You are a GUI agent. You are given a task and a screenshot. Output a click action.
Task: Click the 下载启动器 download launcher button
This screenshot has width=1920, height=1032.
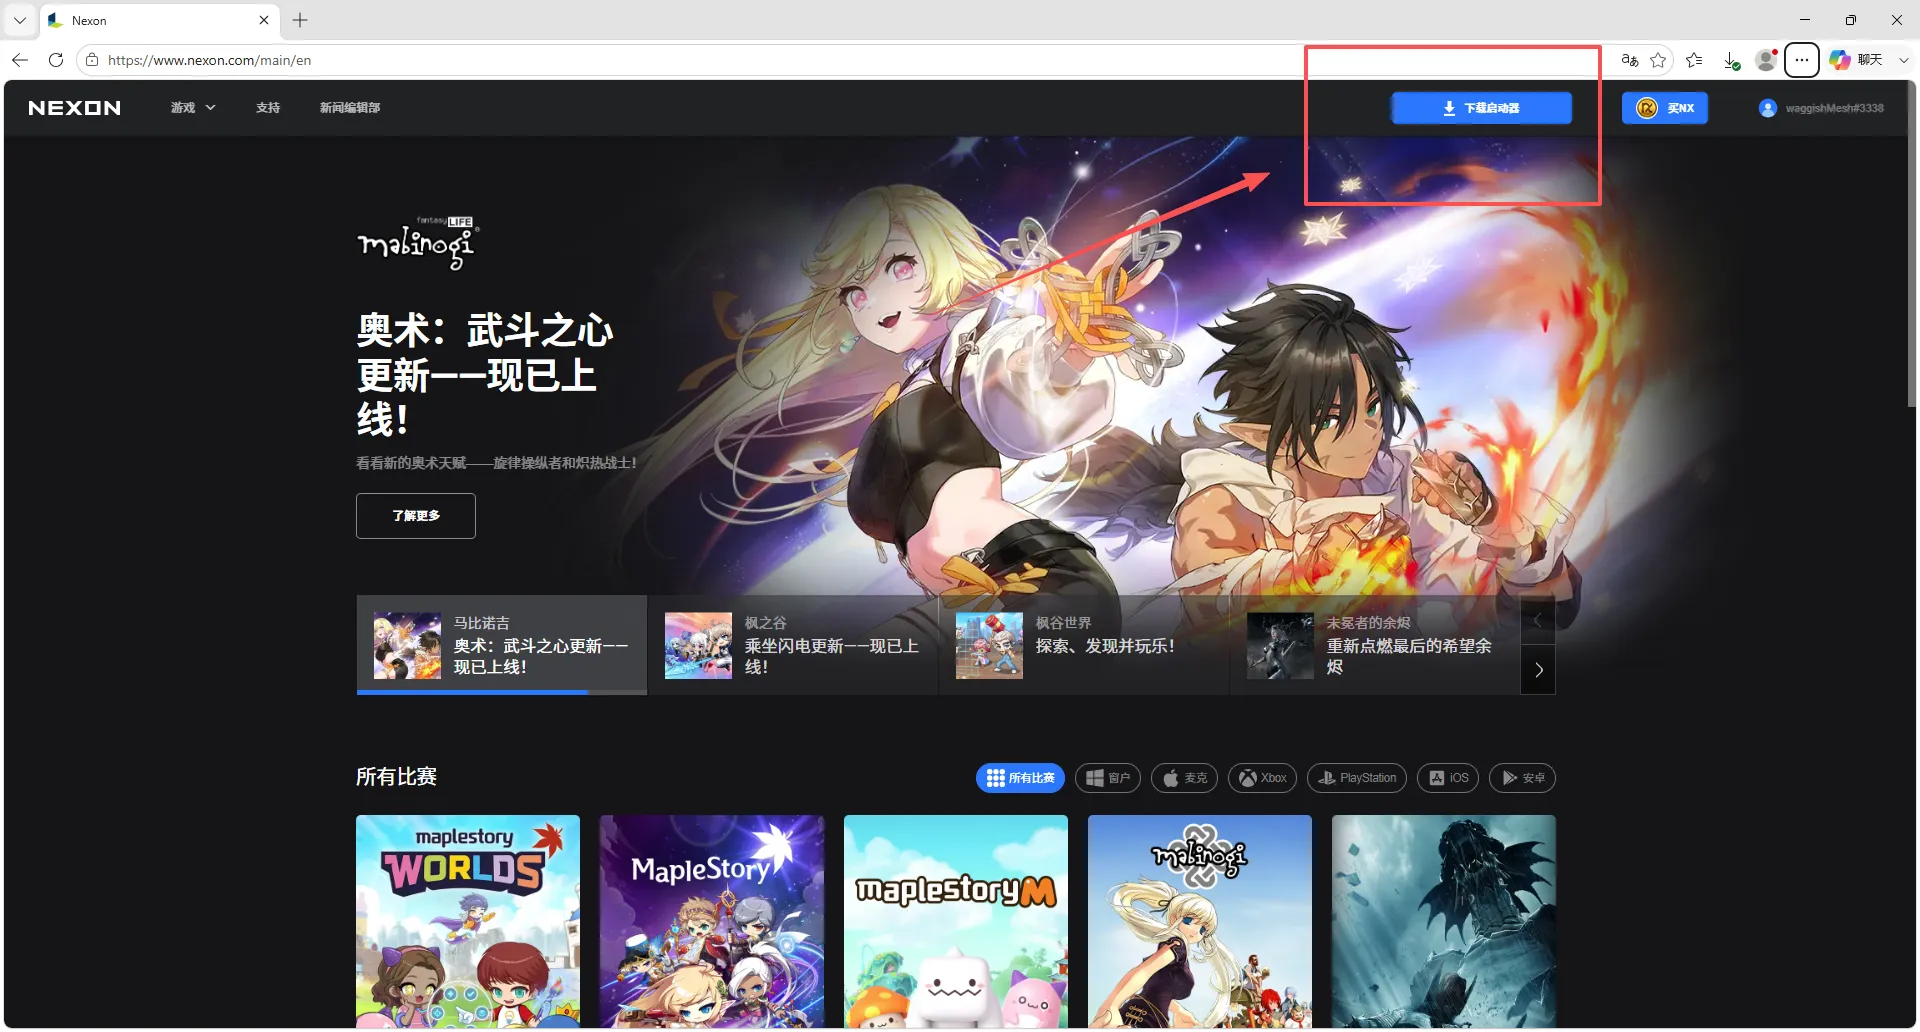click(x=1481, y=108)
